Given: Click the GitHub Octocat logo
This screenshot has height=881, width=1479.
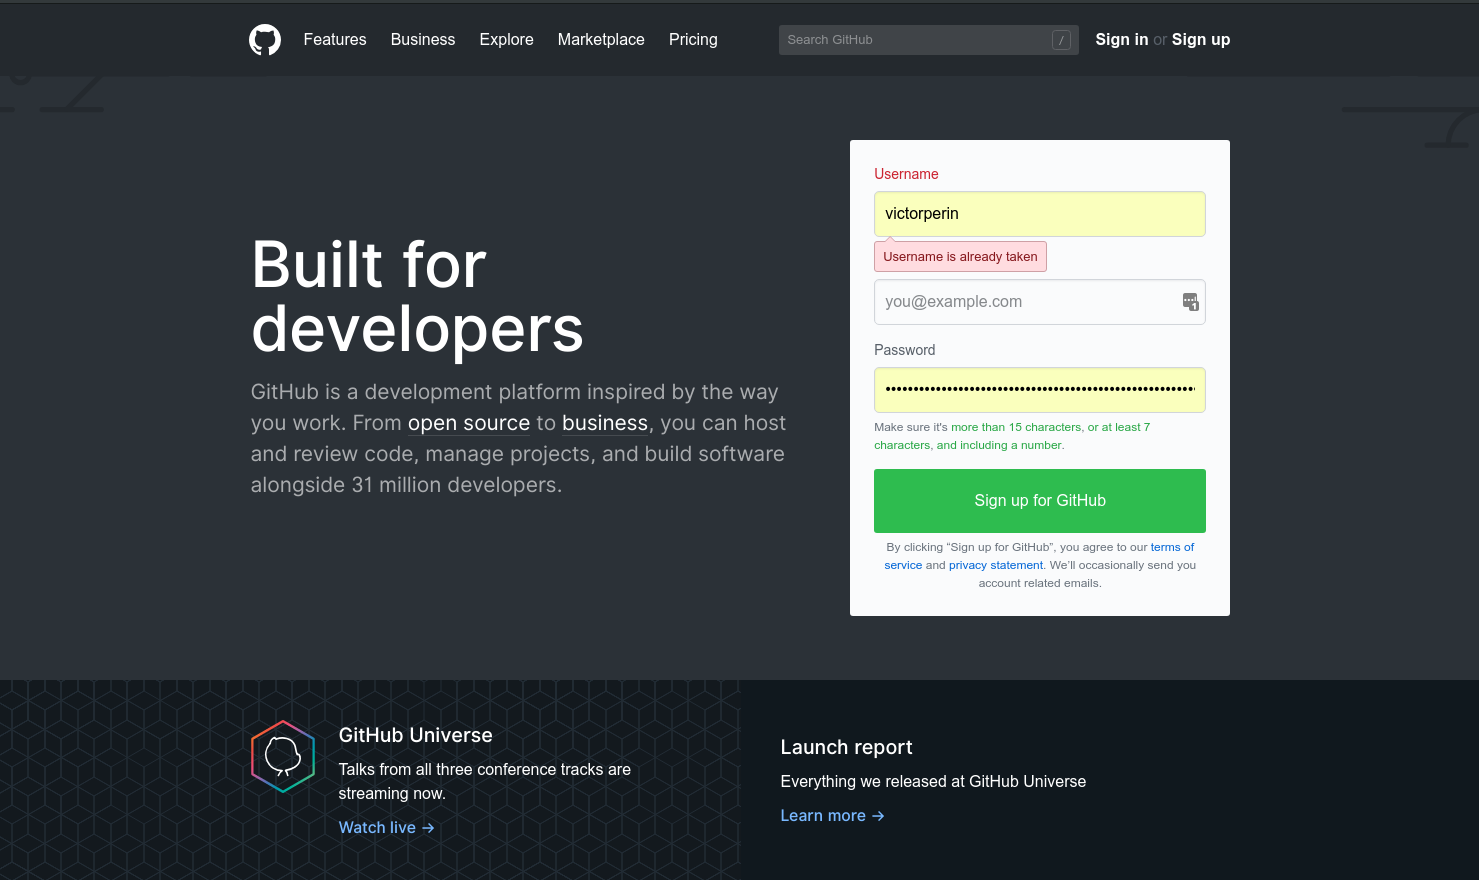Looking at the screenshot, I should tap(265, 40).
